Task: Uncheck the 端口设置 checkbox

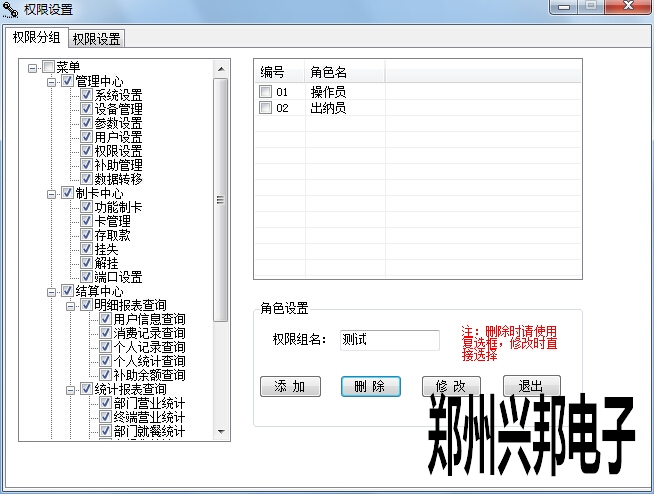Action: point(86,277)
